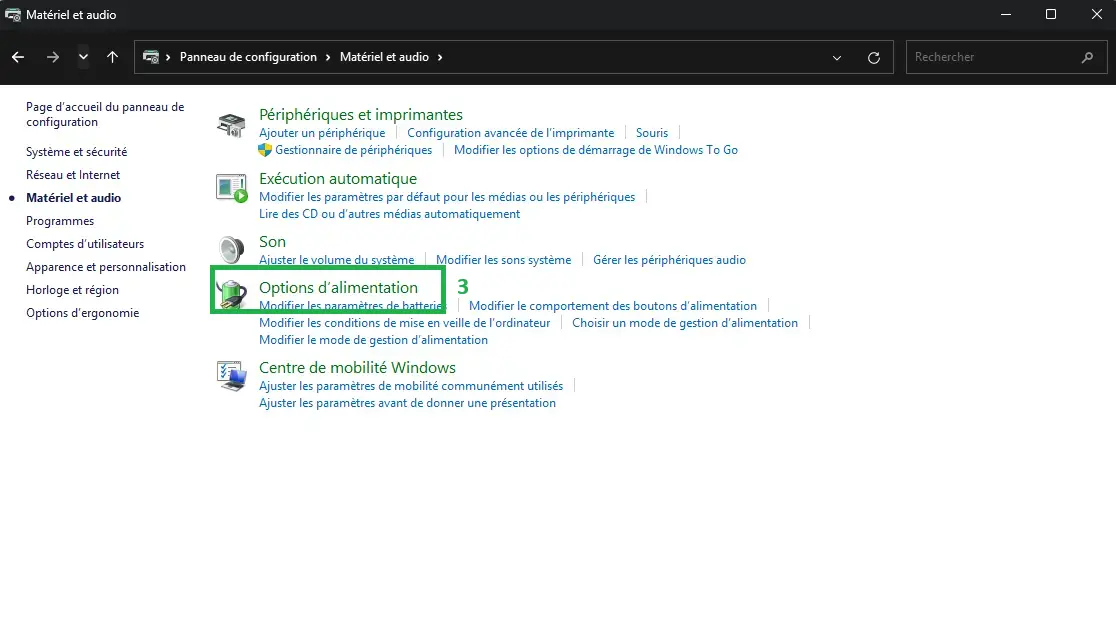Select Panneau de configuration in the breadcrumb
This screenshot has height=628, width=1116.
248,57
